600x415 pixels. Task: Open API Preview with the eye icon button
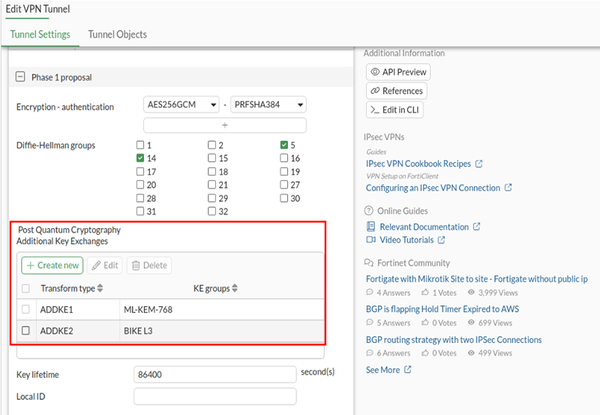[x=400, y=72]
